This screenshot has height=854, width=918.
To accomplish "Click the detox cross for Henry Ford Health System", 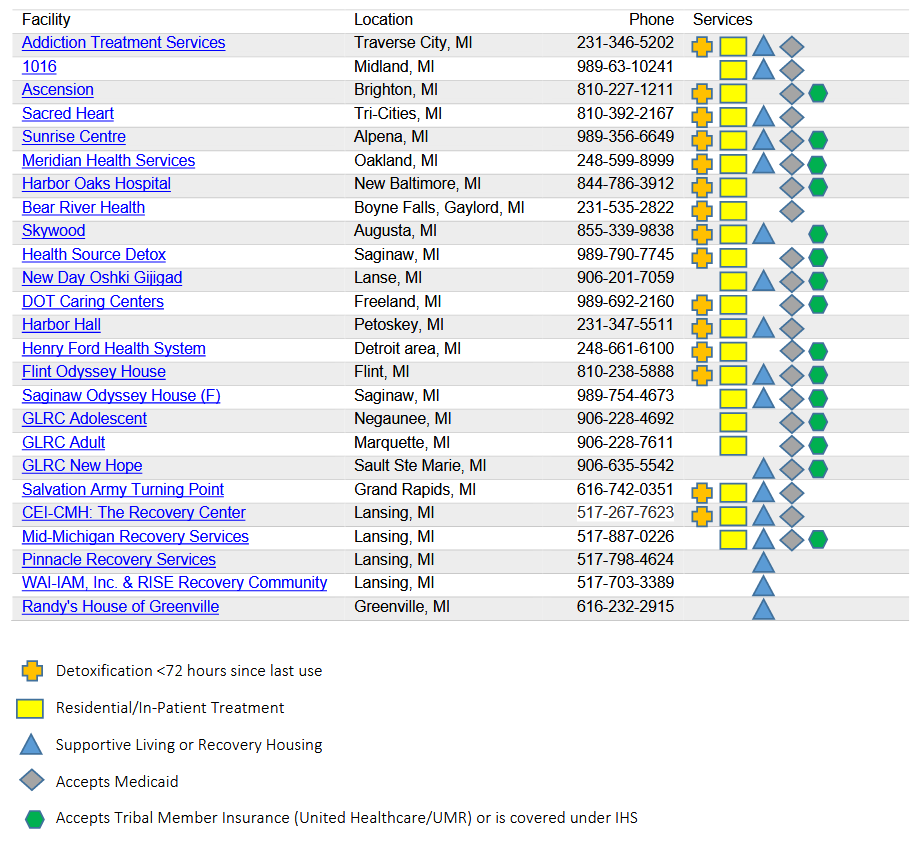I will click(702, 352).
